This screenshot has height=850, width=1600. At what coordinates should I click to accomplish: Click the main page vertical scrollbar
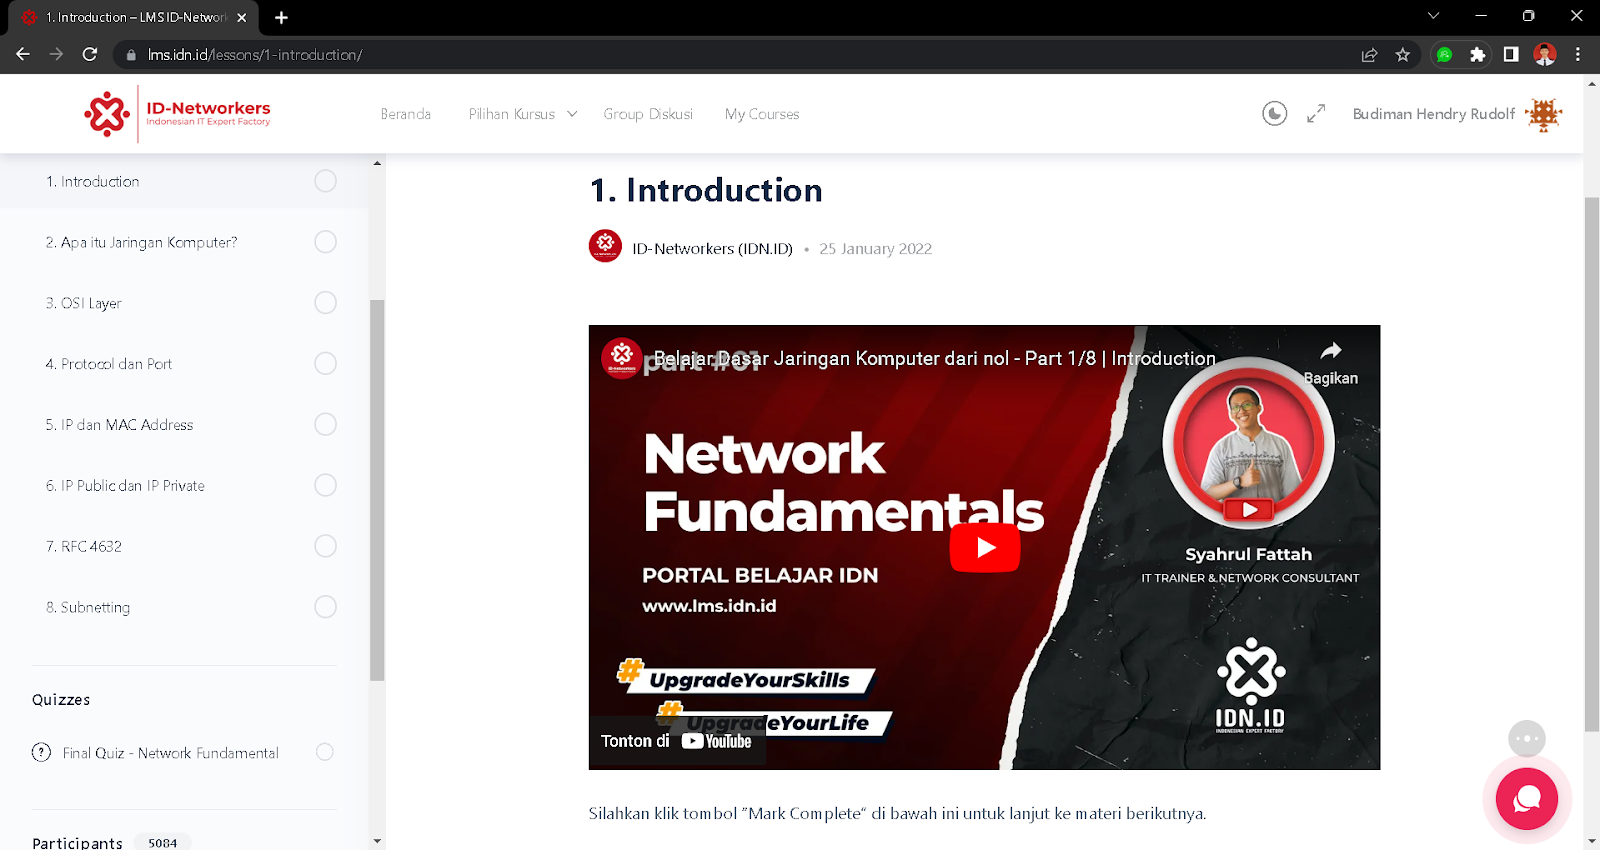1592,465
